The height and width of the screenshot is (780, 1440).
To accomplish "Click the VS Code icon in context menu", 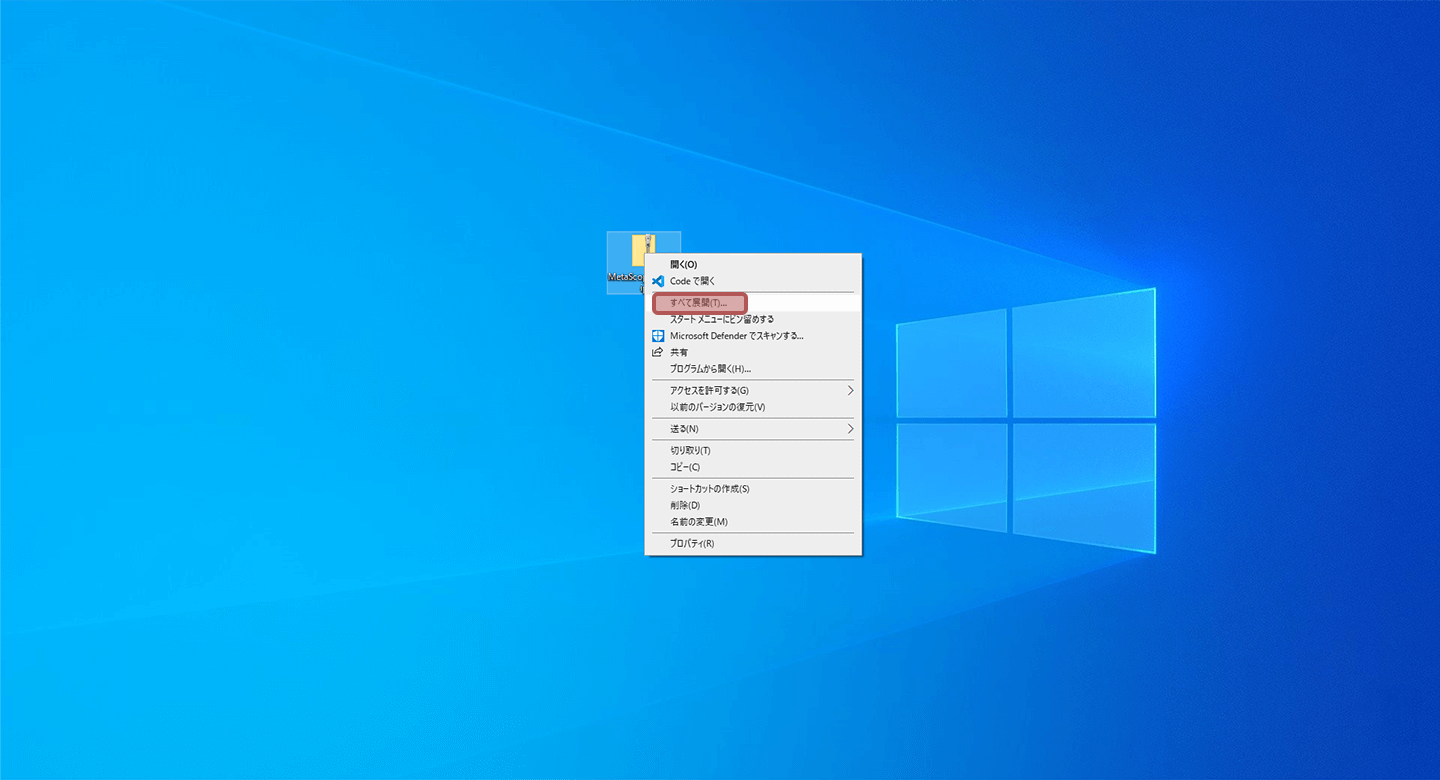I will point(658,281).
